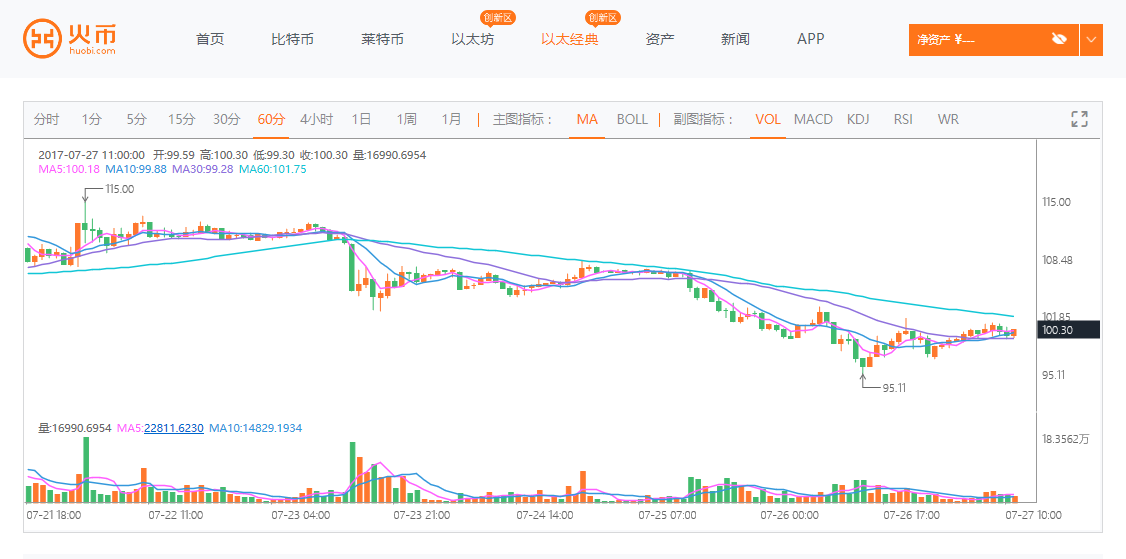Viewport: 1126px width, 559px height.
Task: Select the 15分 chart interval
Action: tap(181, 119)
